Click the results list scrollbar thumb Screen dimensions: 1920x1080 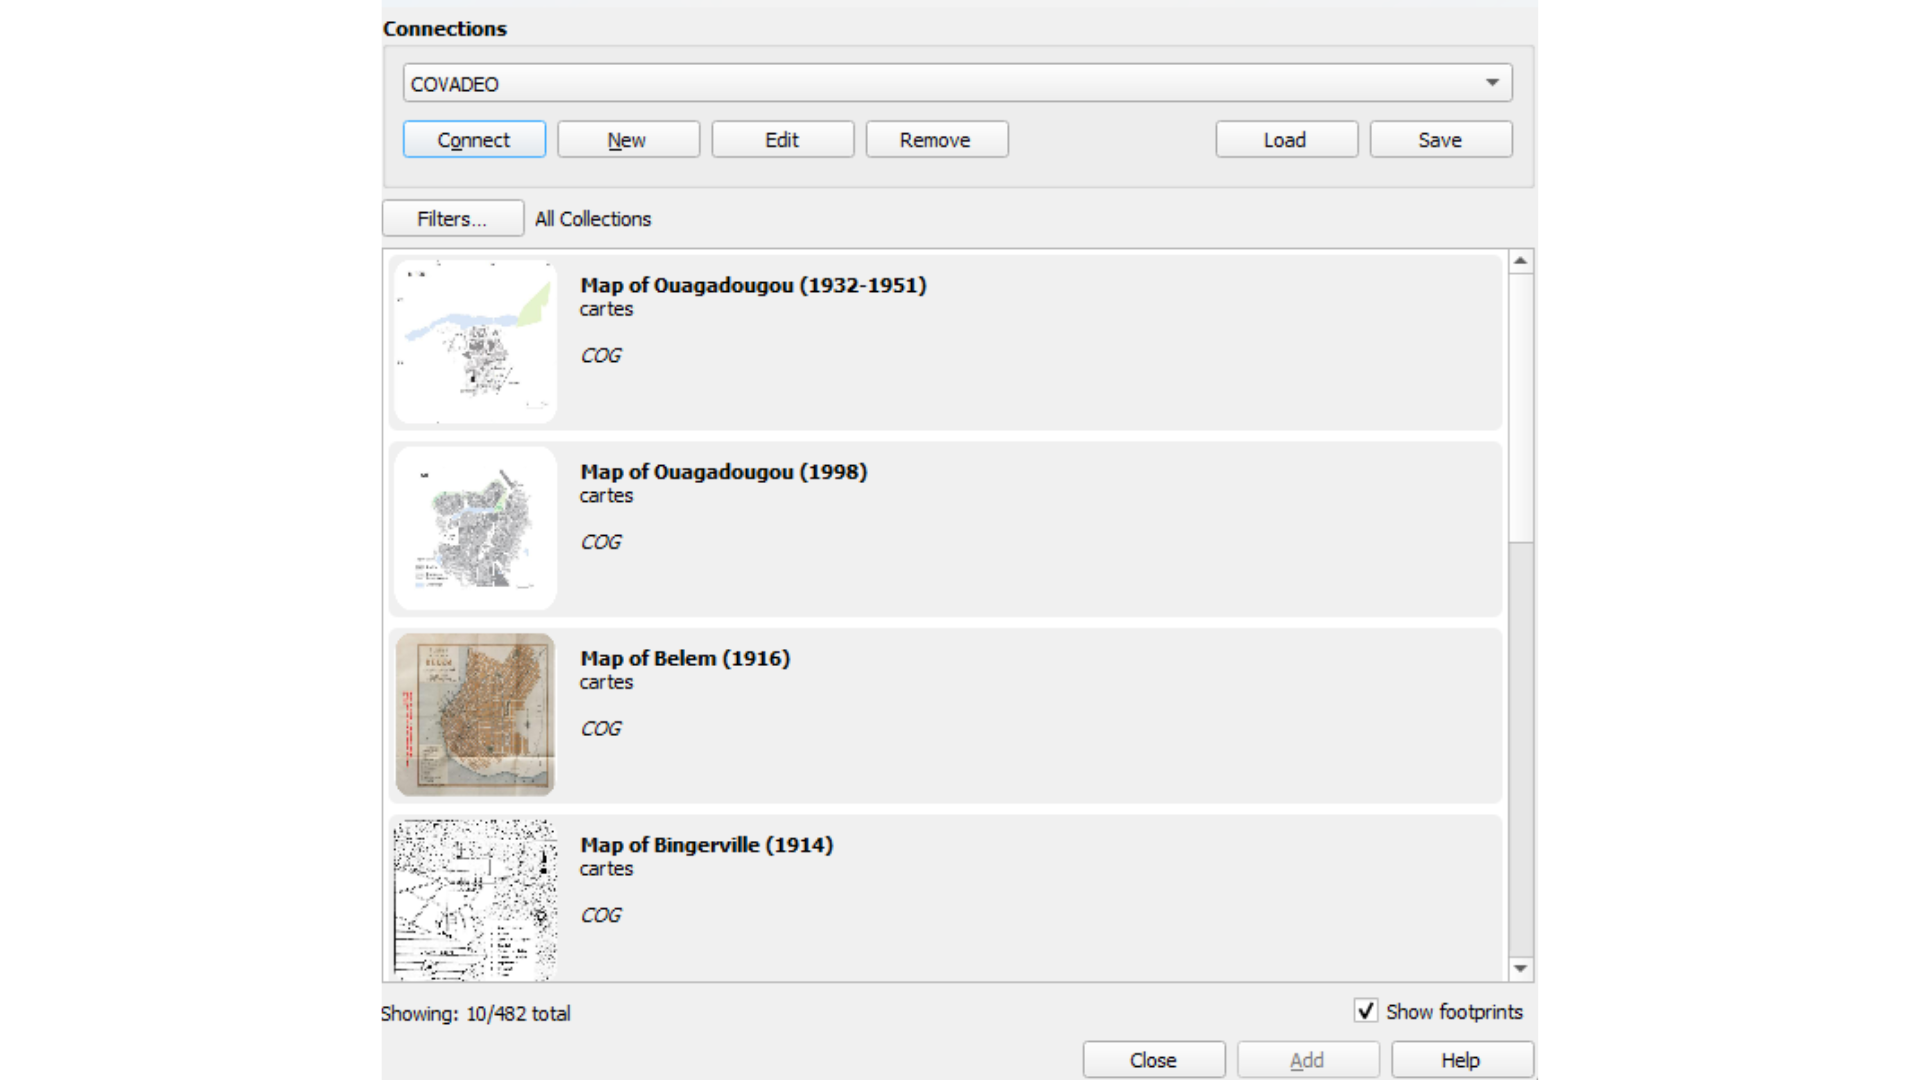point(1520,408)
